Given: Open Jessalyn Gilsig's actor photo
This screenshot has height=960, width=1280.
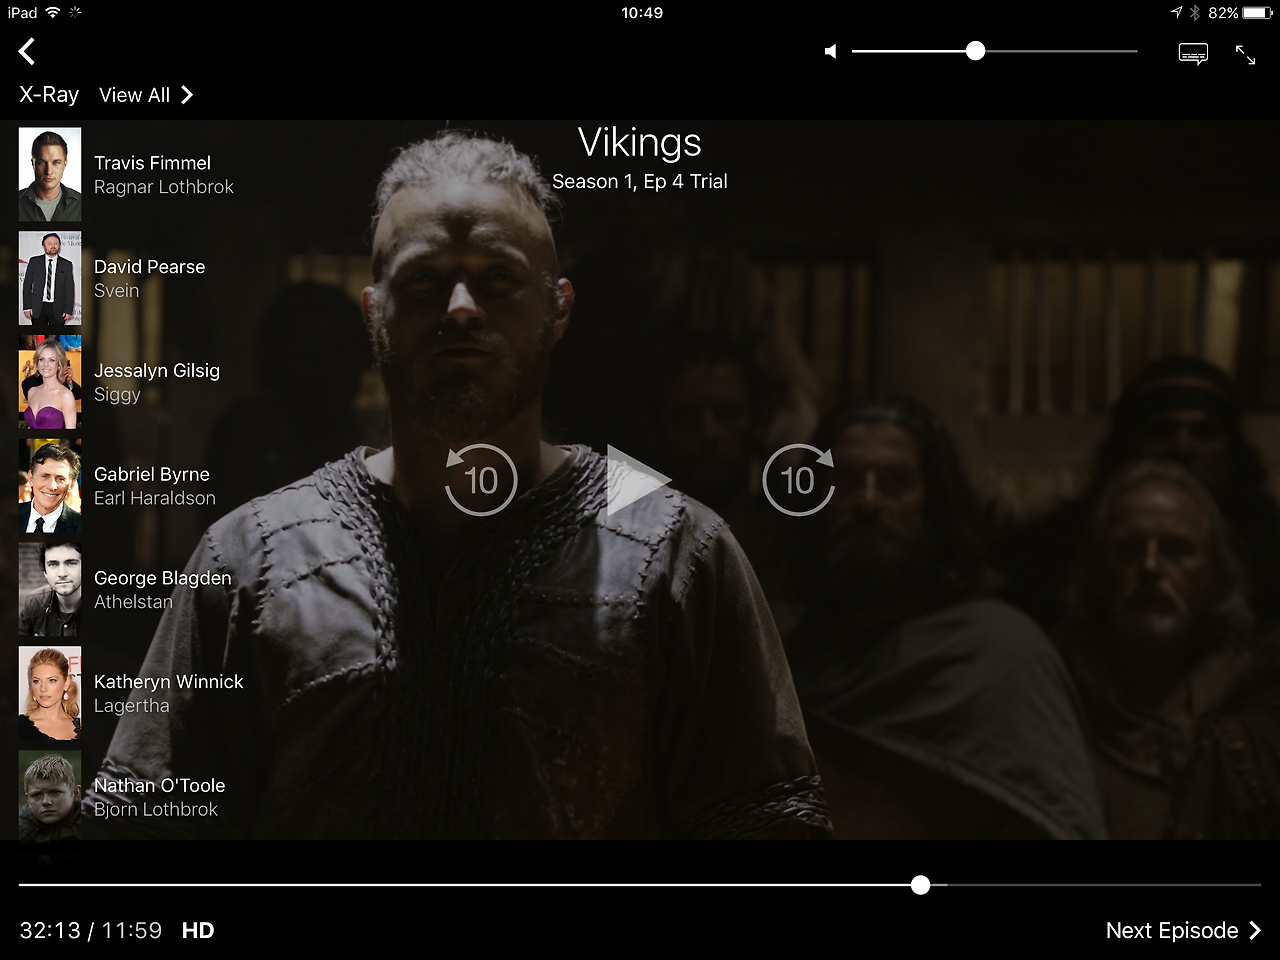Looking at the screenshot, I should coord(50,382).
